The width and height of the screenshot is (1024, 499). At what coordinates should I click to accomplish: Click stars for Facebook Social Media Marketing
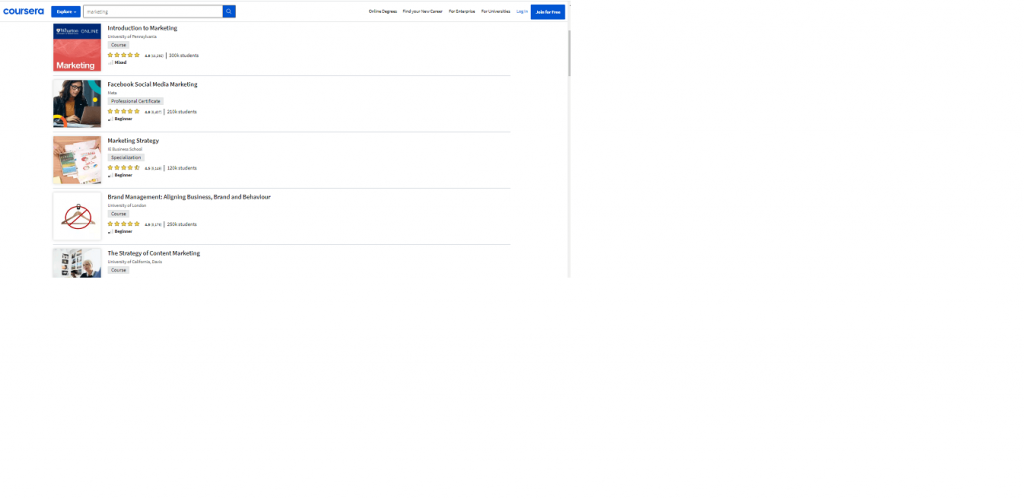point(123,112)
